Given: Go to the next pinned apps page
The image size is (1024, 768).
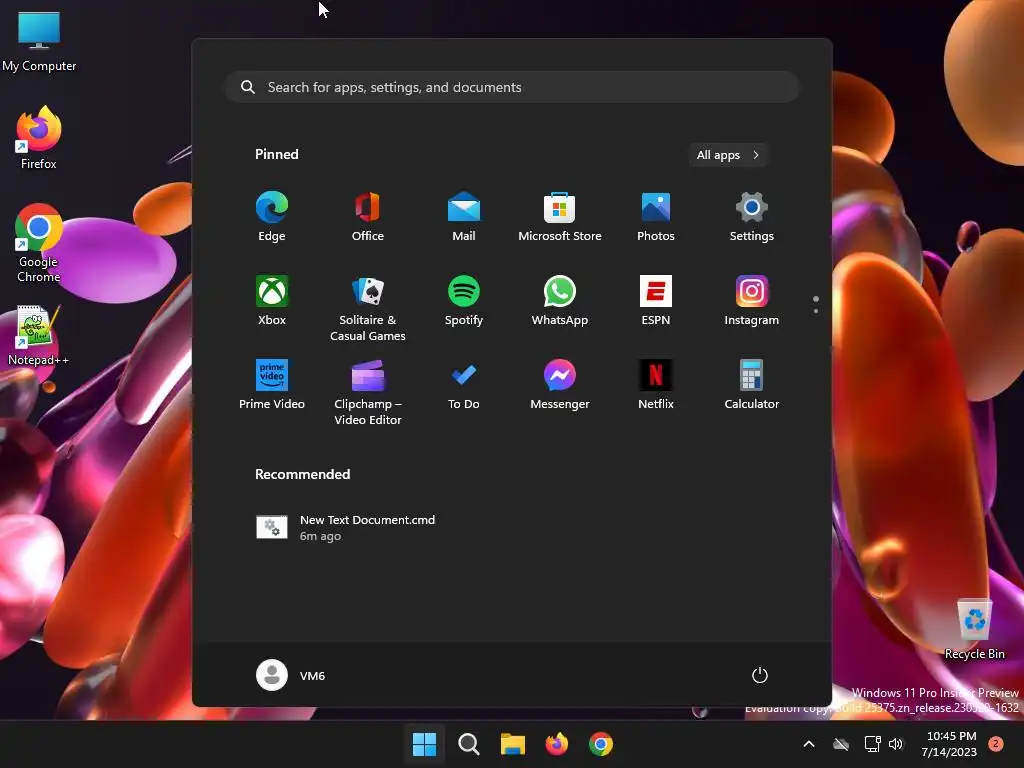Looking at the screenshot, I should click(x=816, y=311).
